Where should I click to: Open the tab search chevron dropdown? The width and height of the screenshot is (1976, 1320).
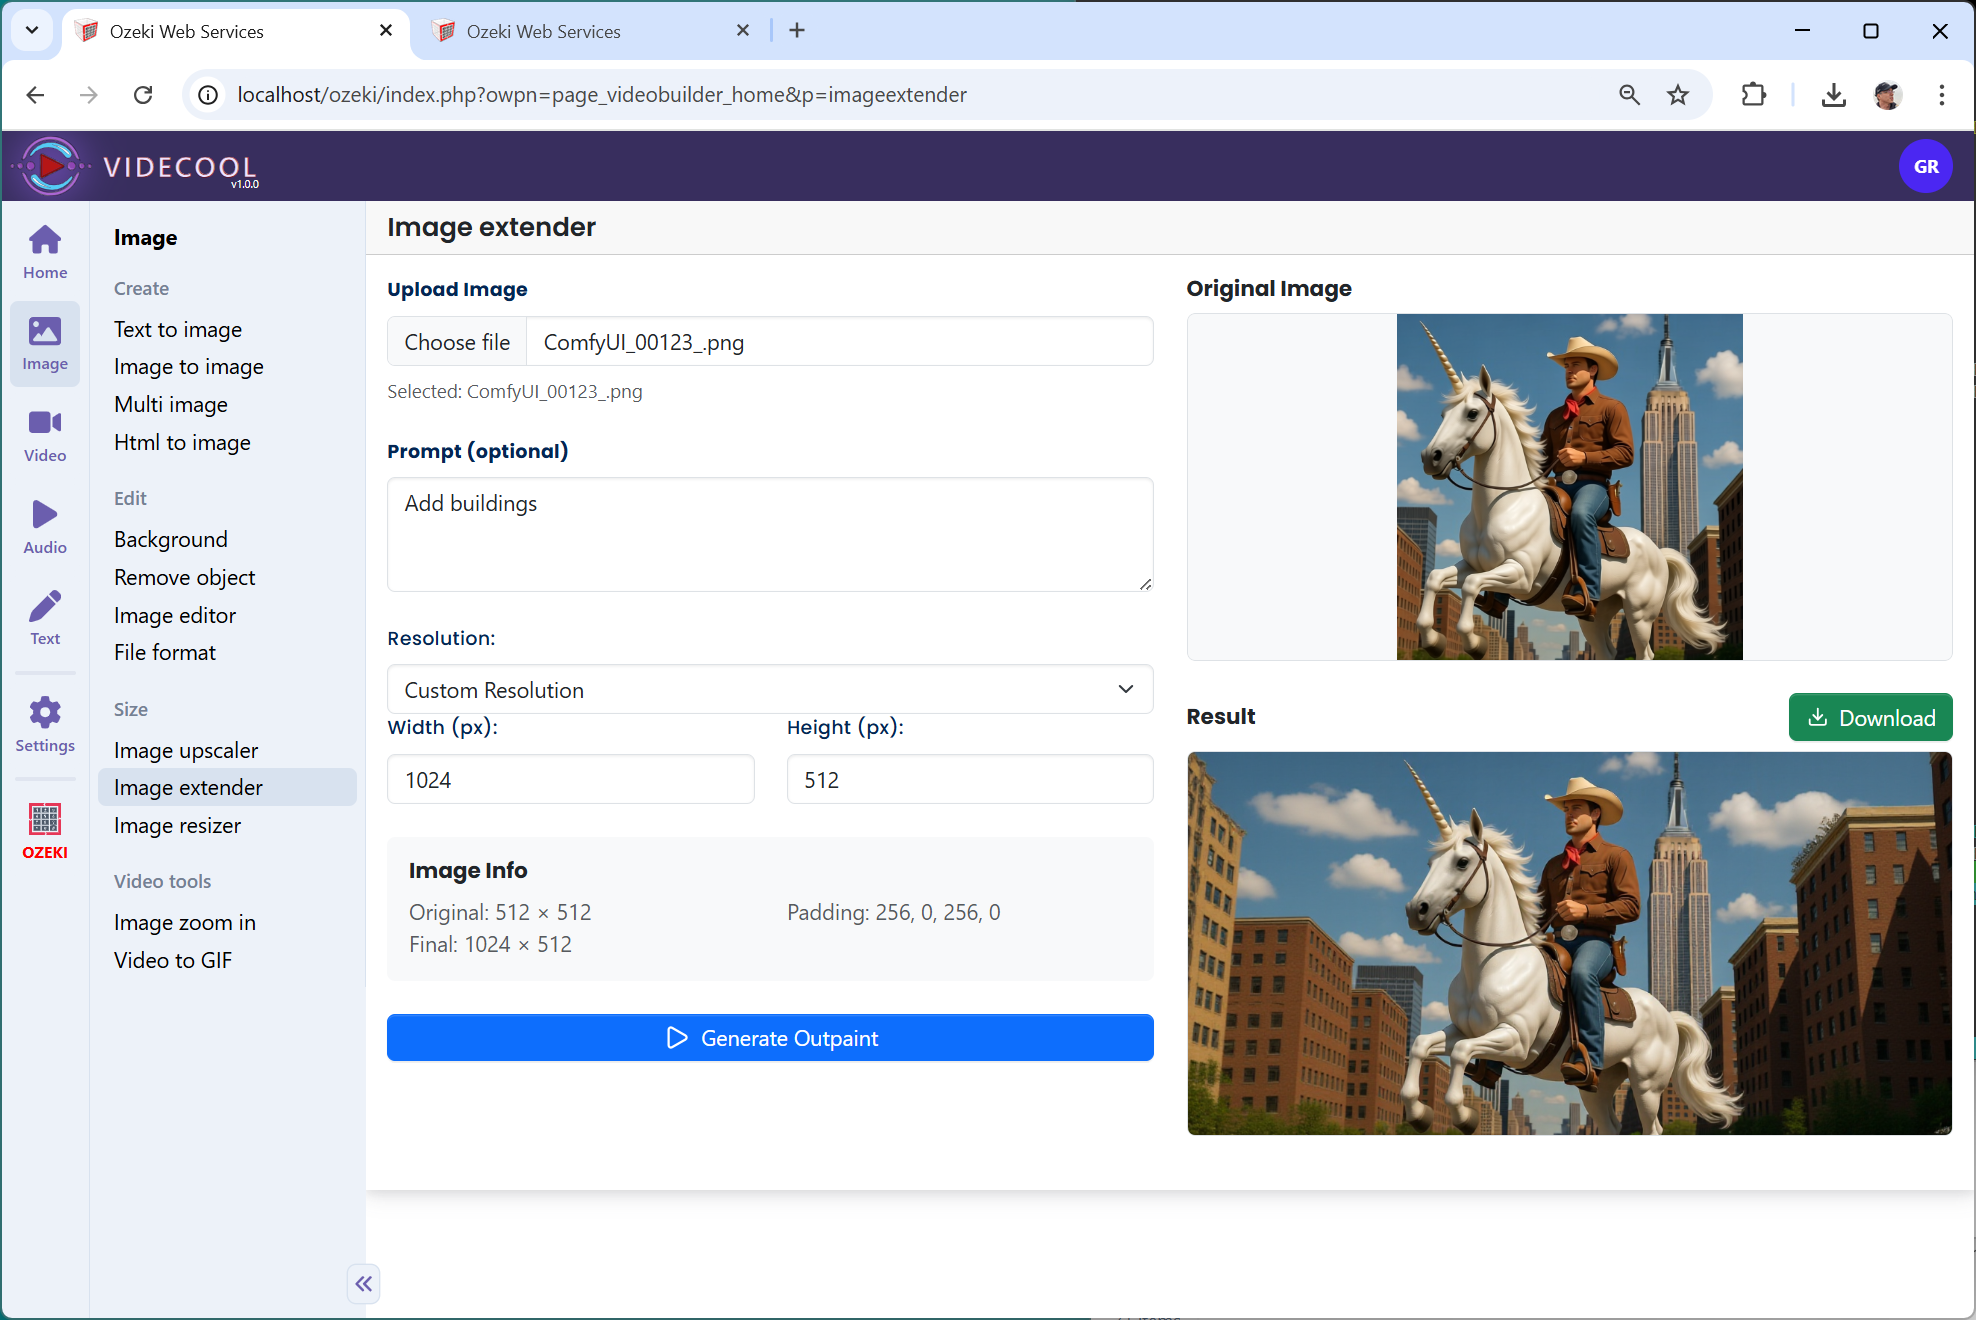(x=32, y=30)
